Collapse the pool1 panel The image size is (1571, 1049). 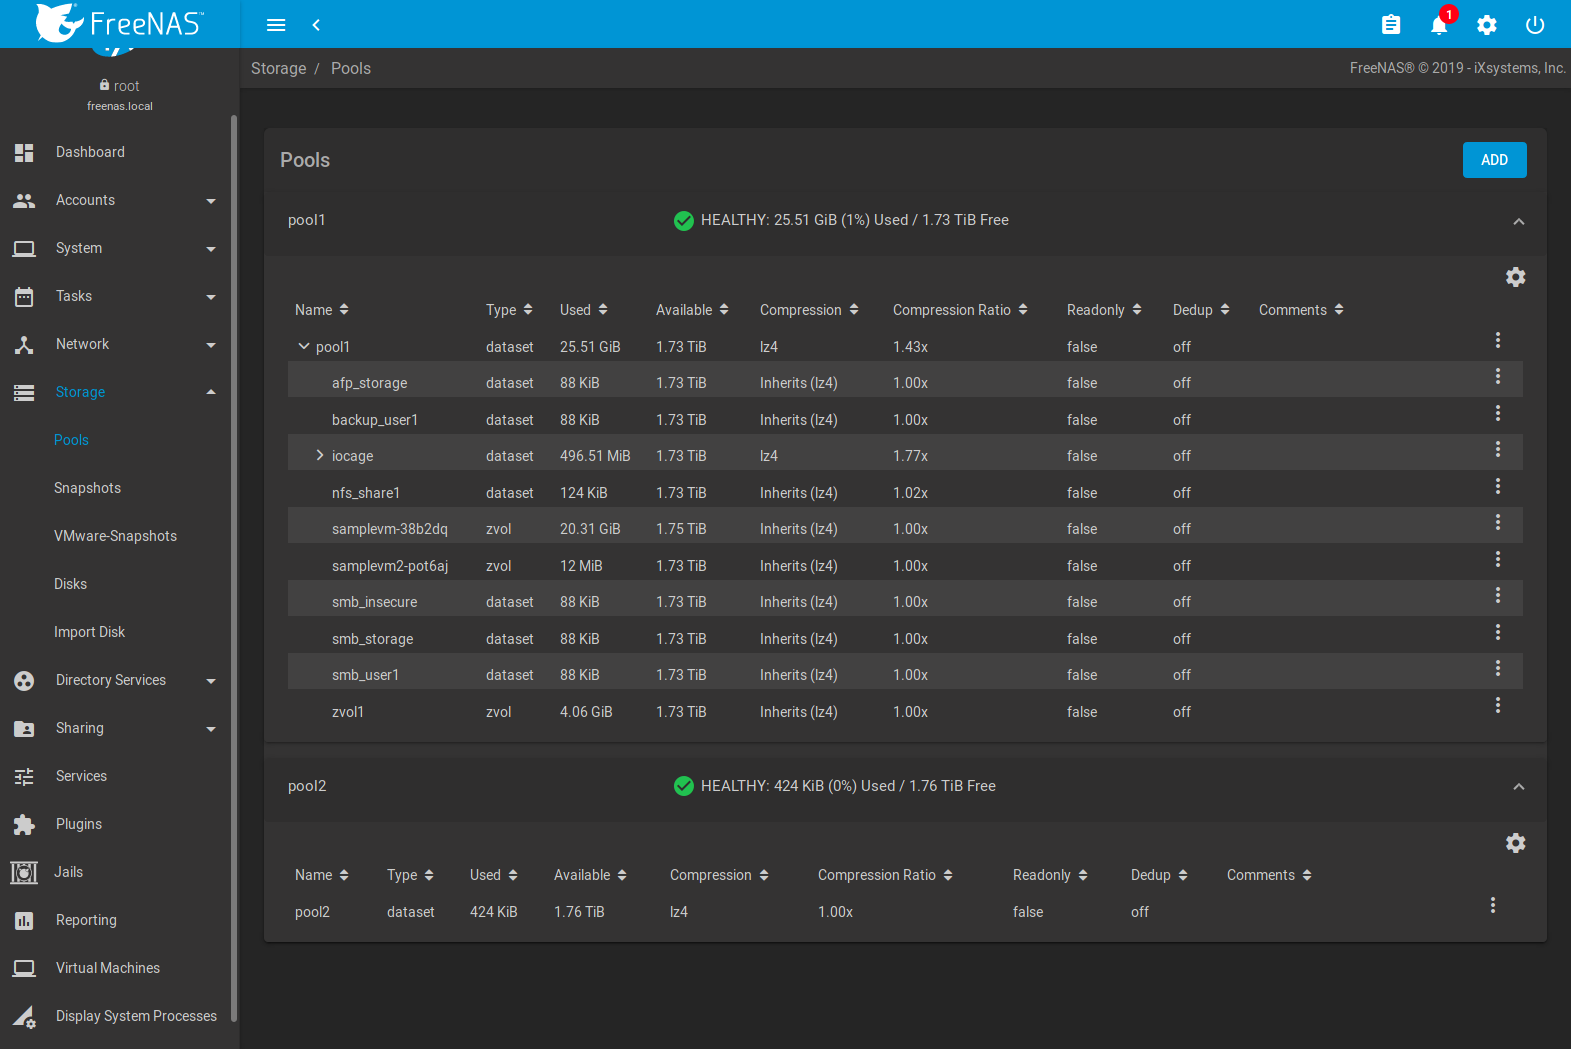[1519, 221]
